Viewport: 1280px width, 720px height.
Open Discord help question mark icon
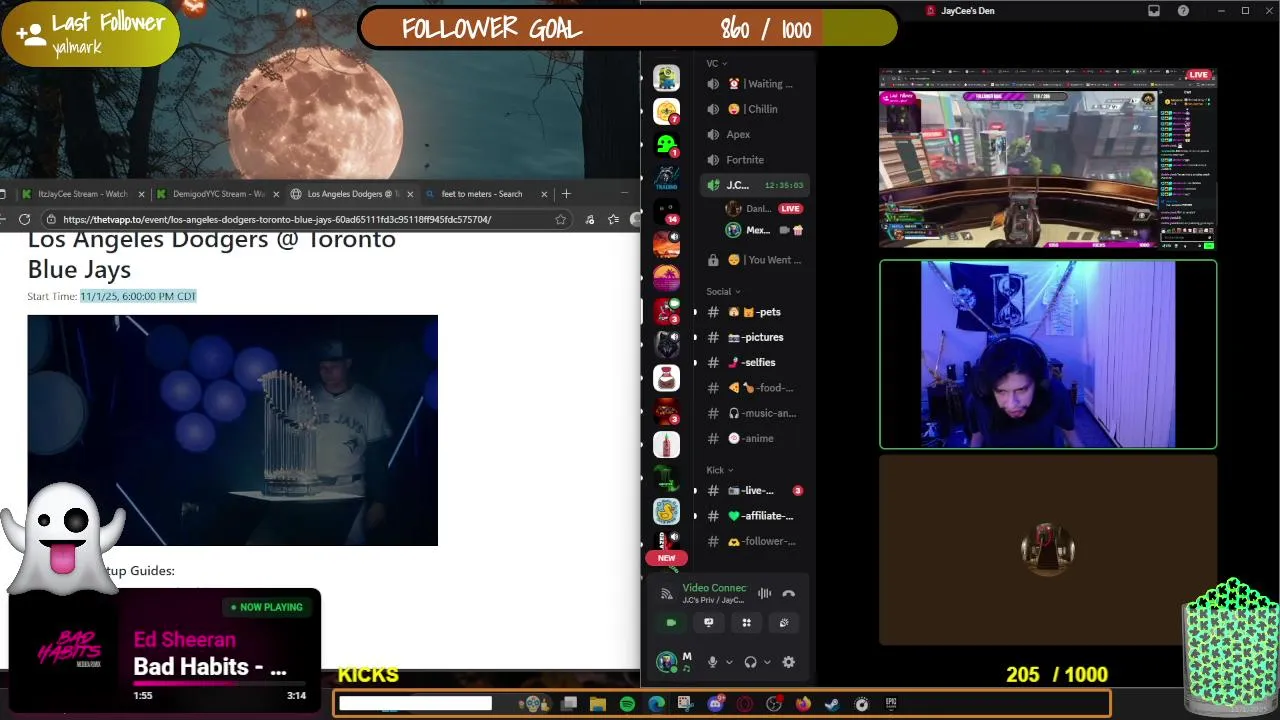click(1184, 11)
